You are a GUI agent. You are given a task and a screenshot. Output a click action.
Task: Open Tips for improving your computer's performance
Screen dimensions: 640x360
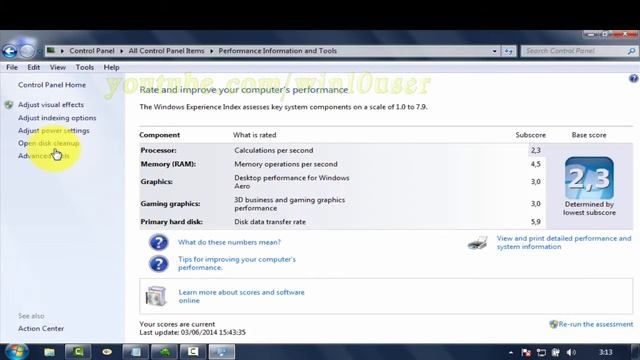pyautogui.click(x=237, y=264)
